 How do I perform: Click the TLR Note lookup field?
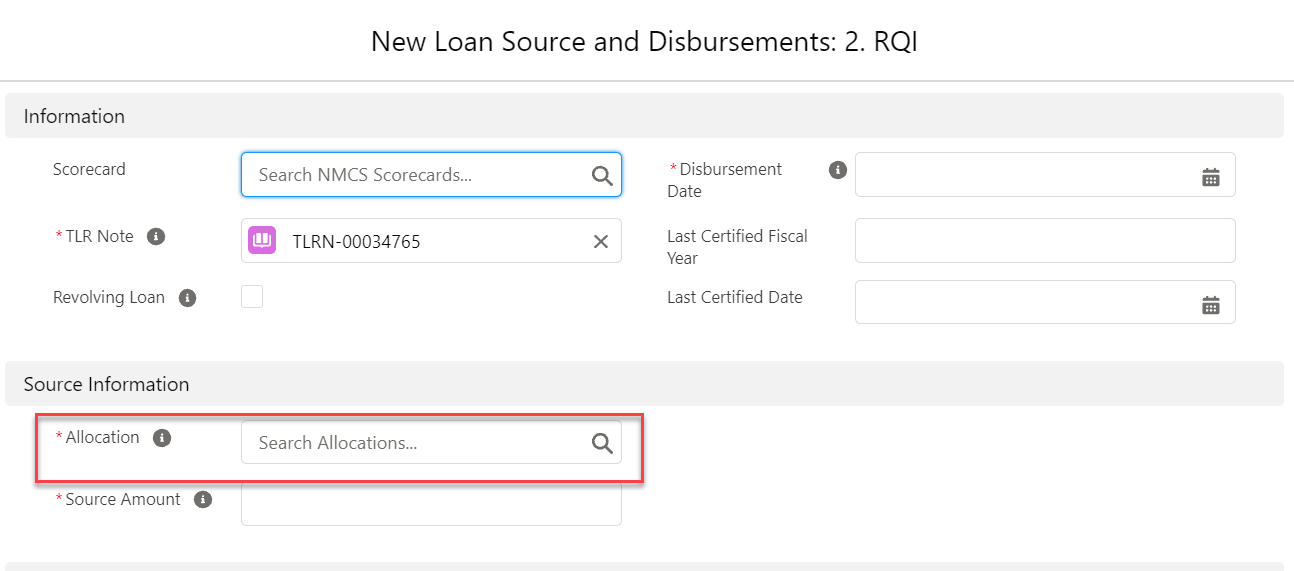(440, 241)
